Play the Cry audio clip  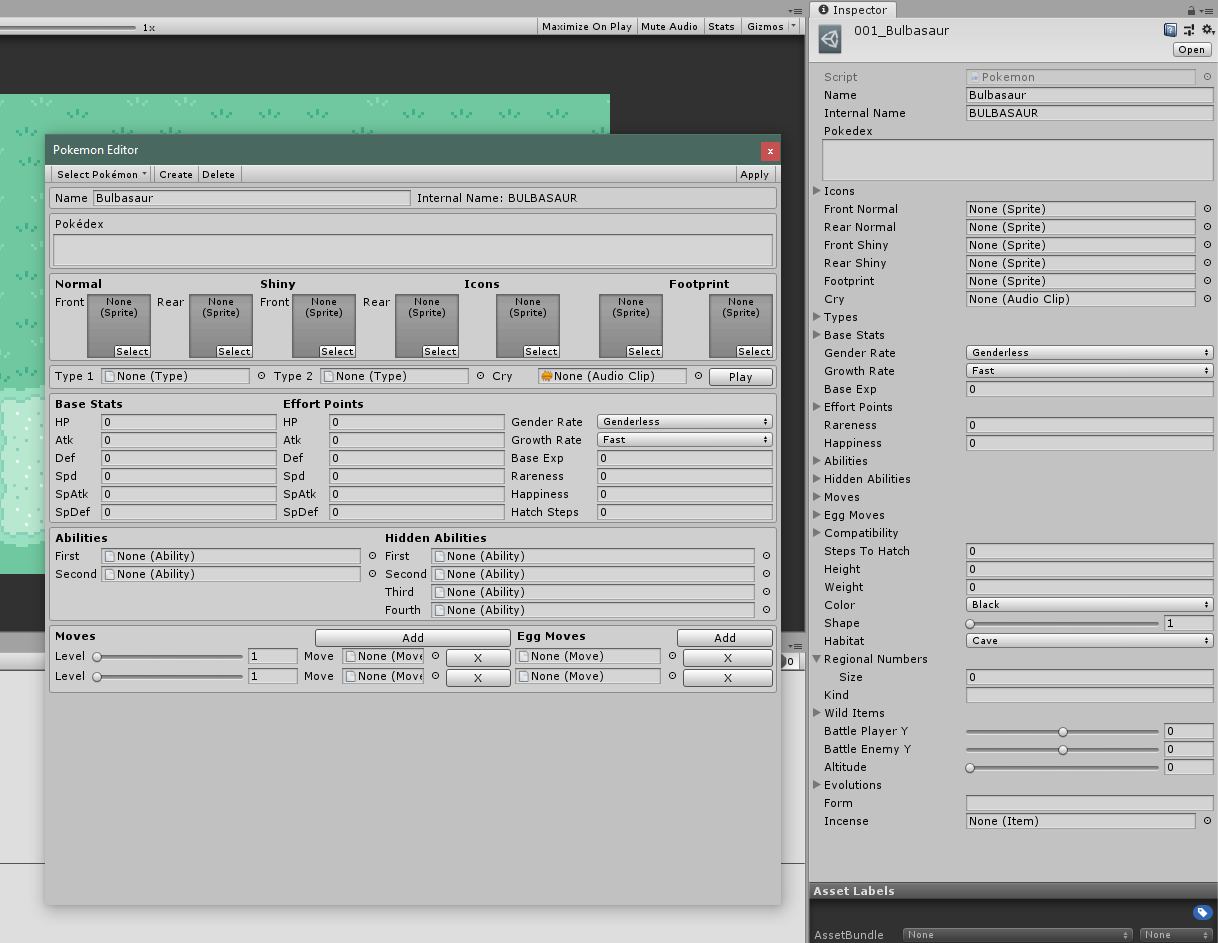pos(740,377)
